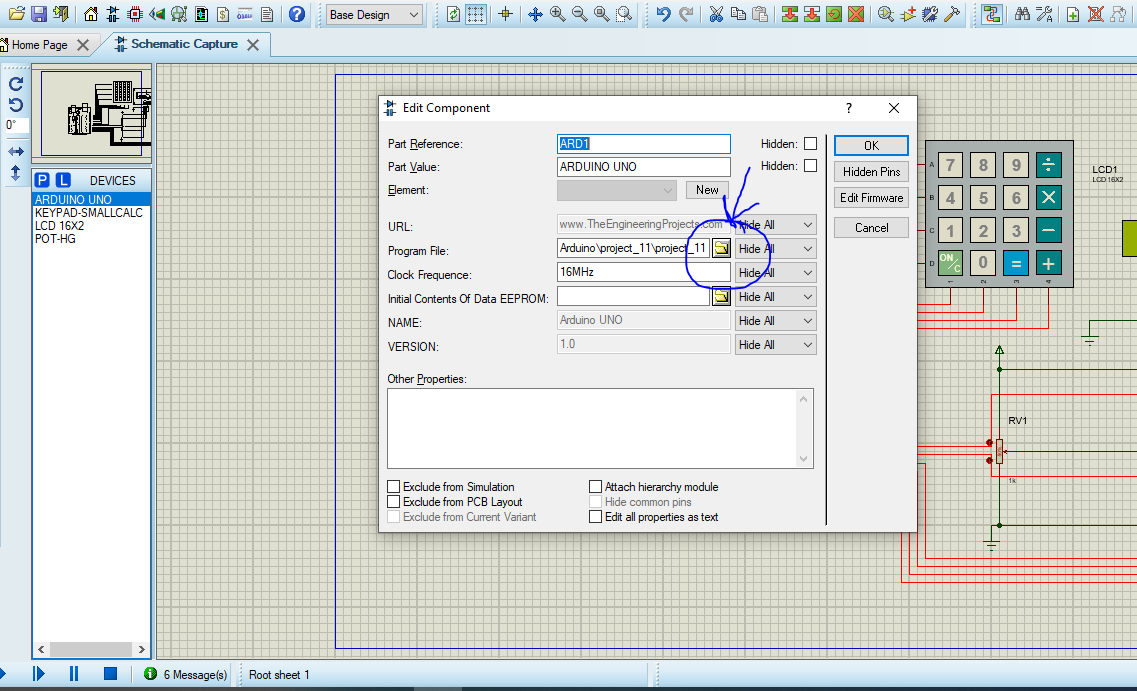Open the Hide All dropdown beside Clock Frequence
The image size is (1137, 691).
click(x=808, y=272)
